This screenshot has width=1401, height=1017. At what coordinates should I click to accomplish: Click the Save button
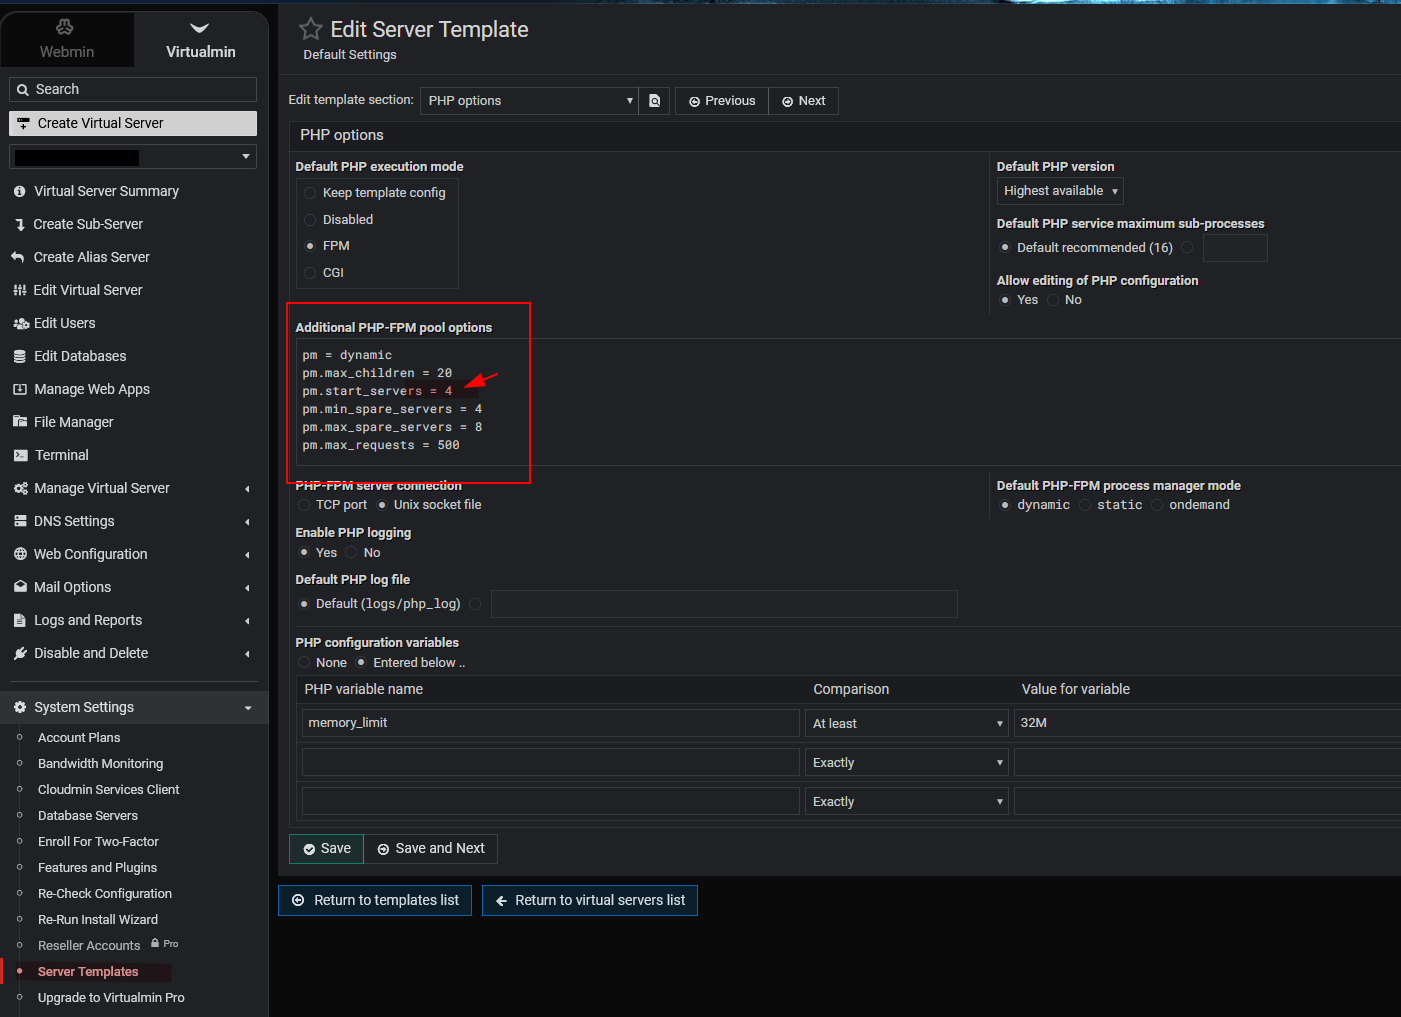326,848
